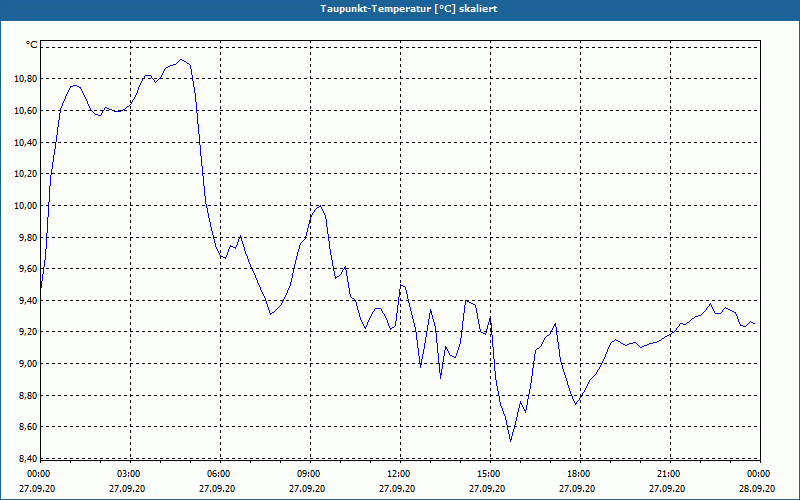This screenshot has width=800, height=500.
Task: Click the 10,40 y-axis value
Action: (x=25, y=142)
